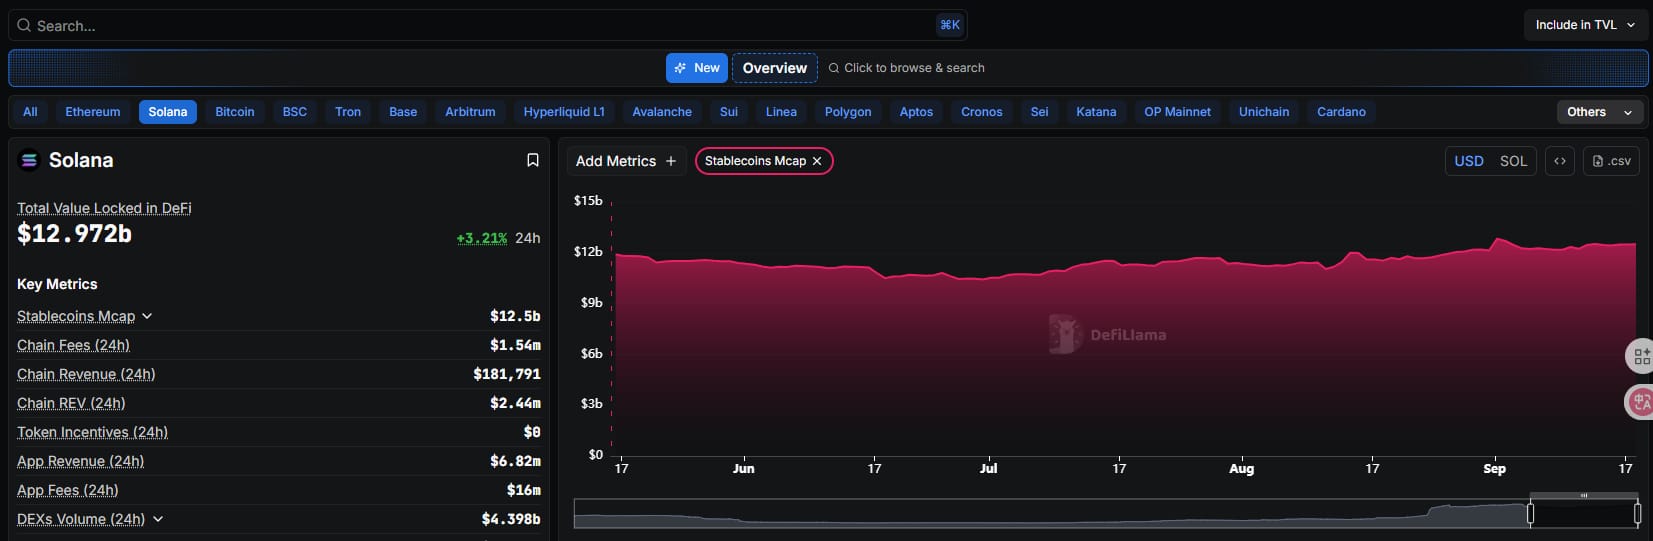1653x541 pixels.
Task: Open the grid widget floating icon
Action: click(1641, 355)
